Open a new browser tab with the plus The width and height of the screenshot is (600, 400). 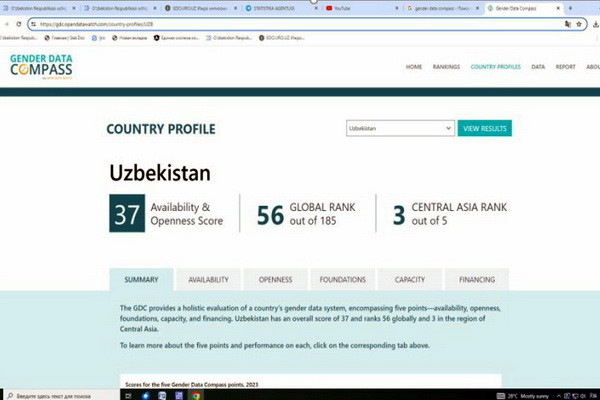click(x=570, y=8)
